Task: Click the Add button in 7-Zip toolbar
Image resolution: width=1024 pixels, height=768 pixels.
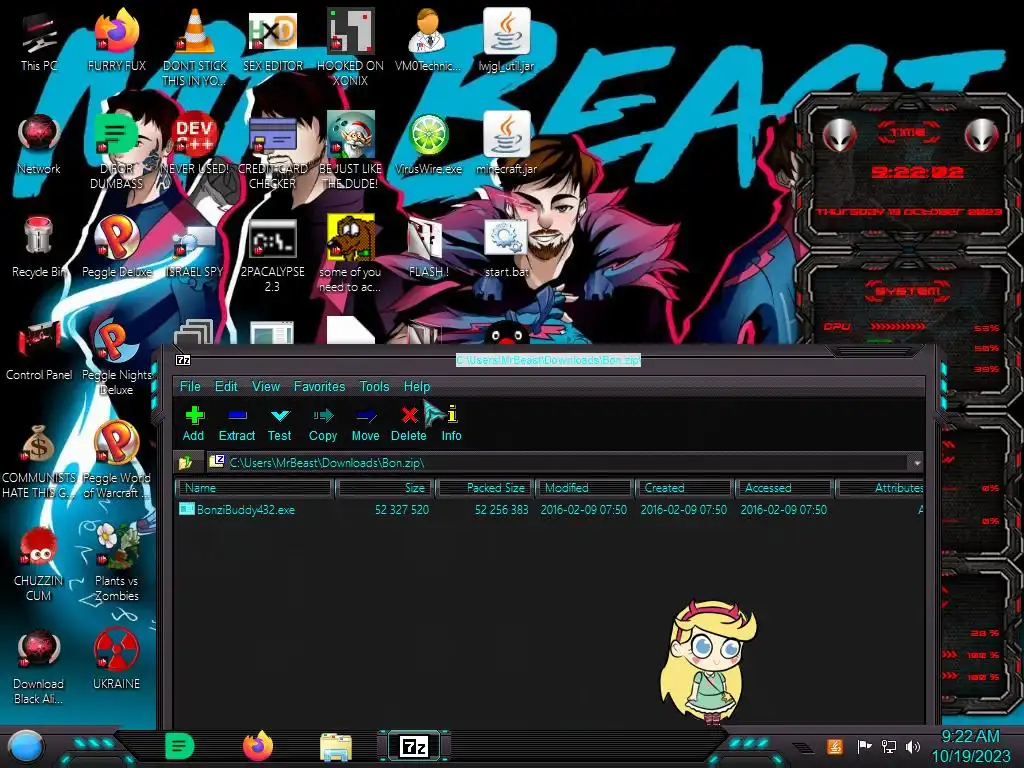Action: (193, 424)
